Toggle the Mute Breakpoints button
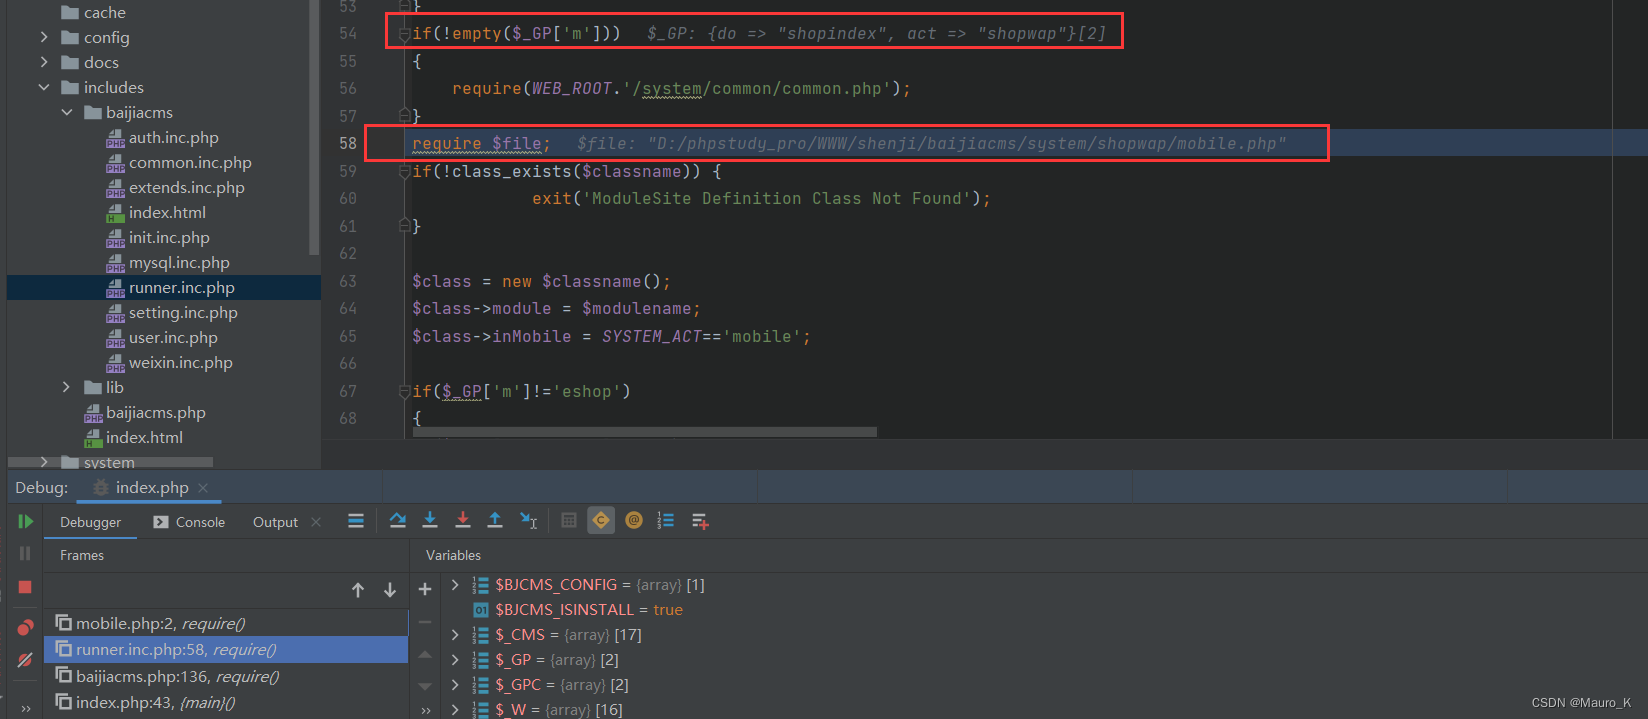The width and height of the screenshot is (1648, 719). coord(25,660)
